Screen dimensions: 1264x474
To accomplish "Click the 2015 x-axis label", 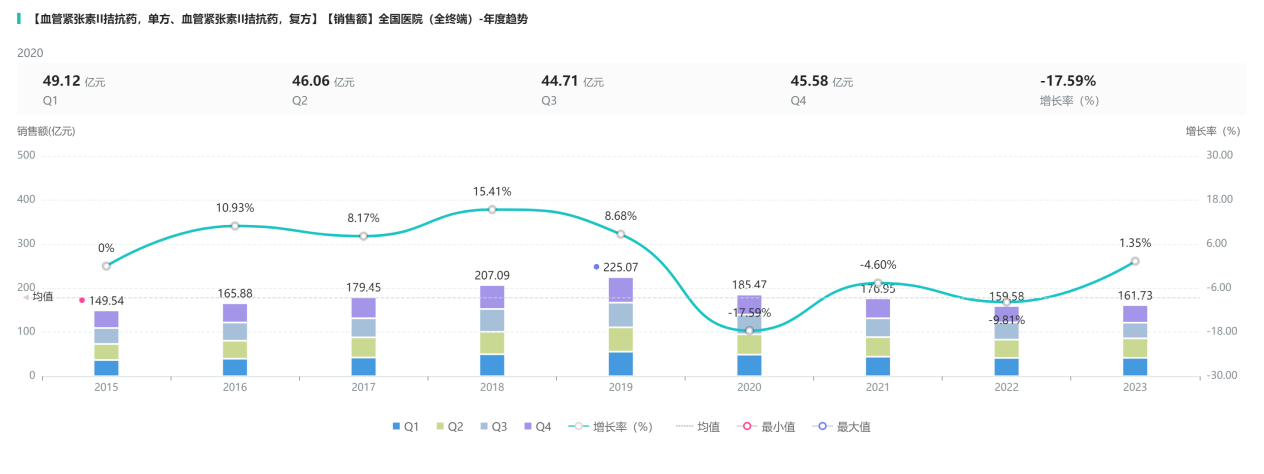I will click(106, 388).
